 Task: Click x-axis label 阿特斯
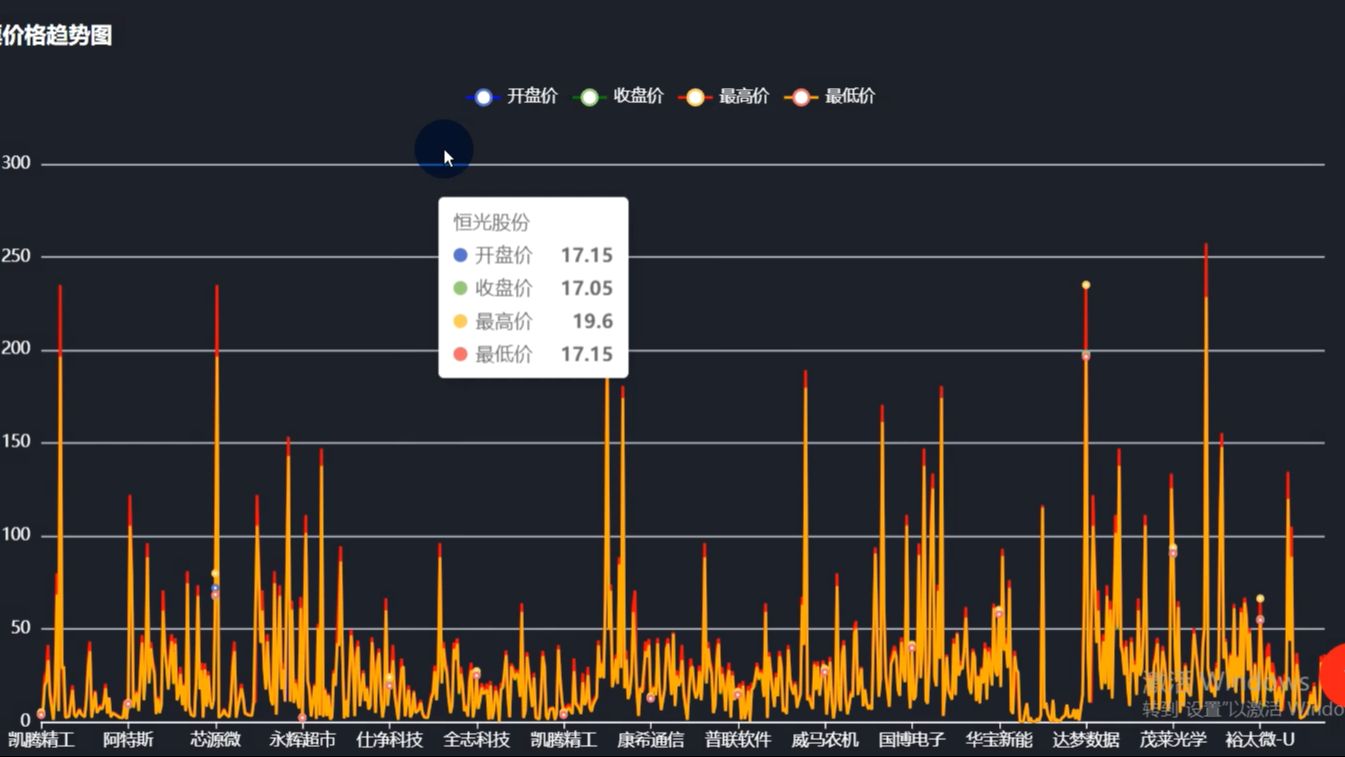pyautogui.click(x=128, y=740)
